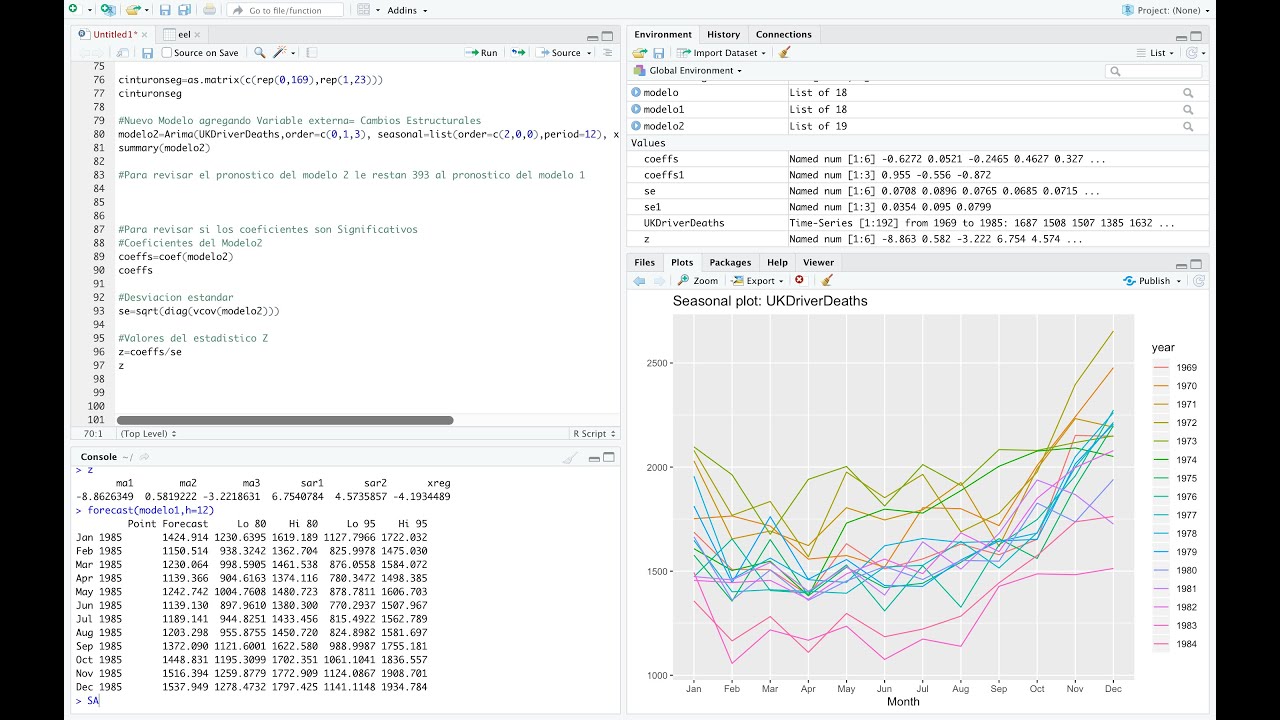This screenshot has width=1280, height=720.
Task: Toggle the document outline icon
Action: pos(607,52)
